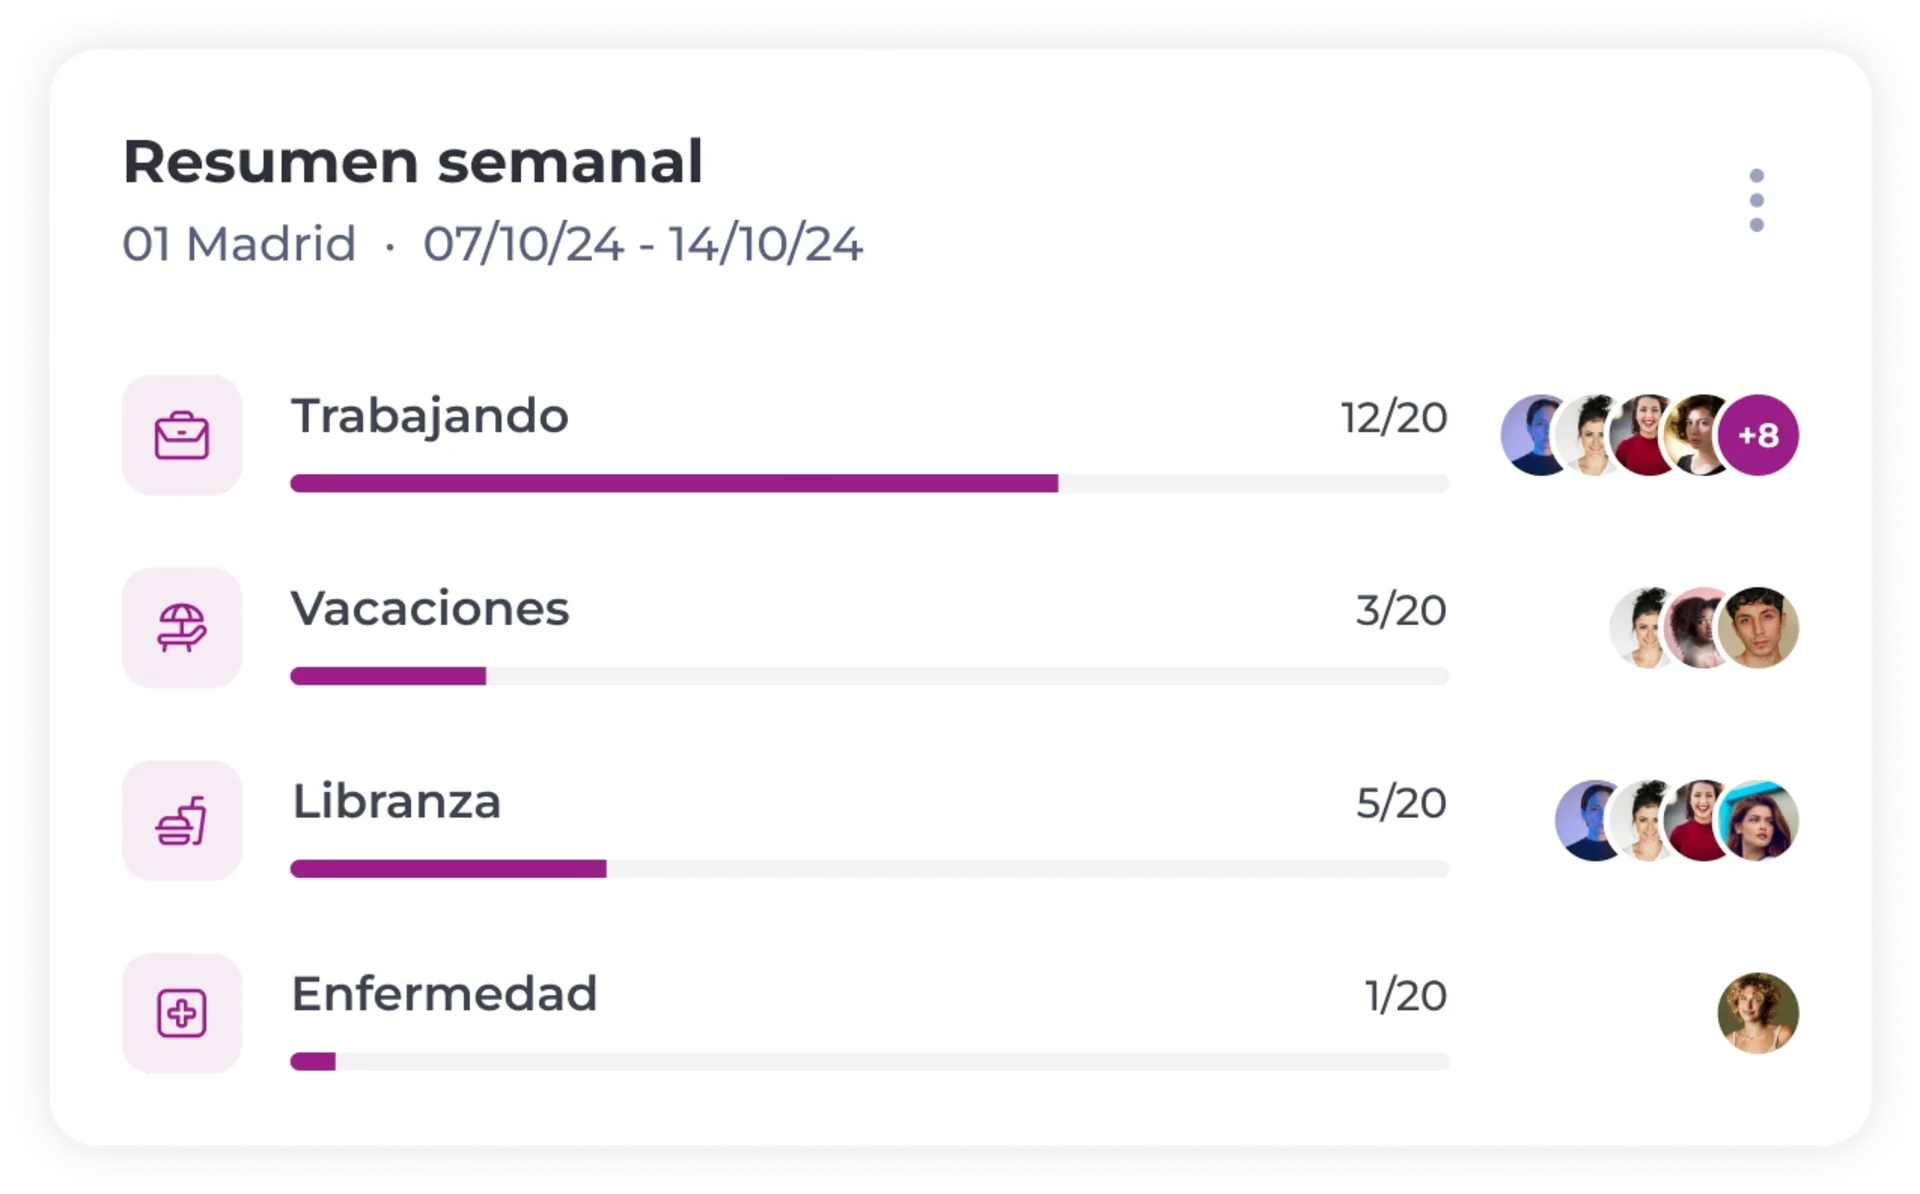The image size is (1920, 1194).
Task: Select the teal-background avatar in Libranza row
Action: point(1758,821)
